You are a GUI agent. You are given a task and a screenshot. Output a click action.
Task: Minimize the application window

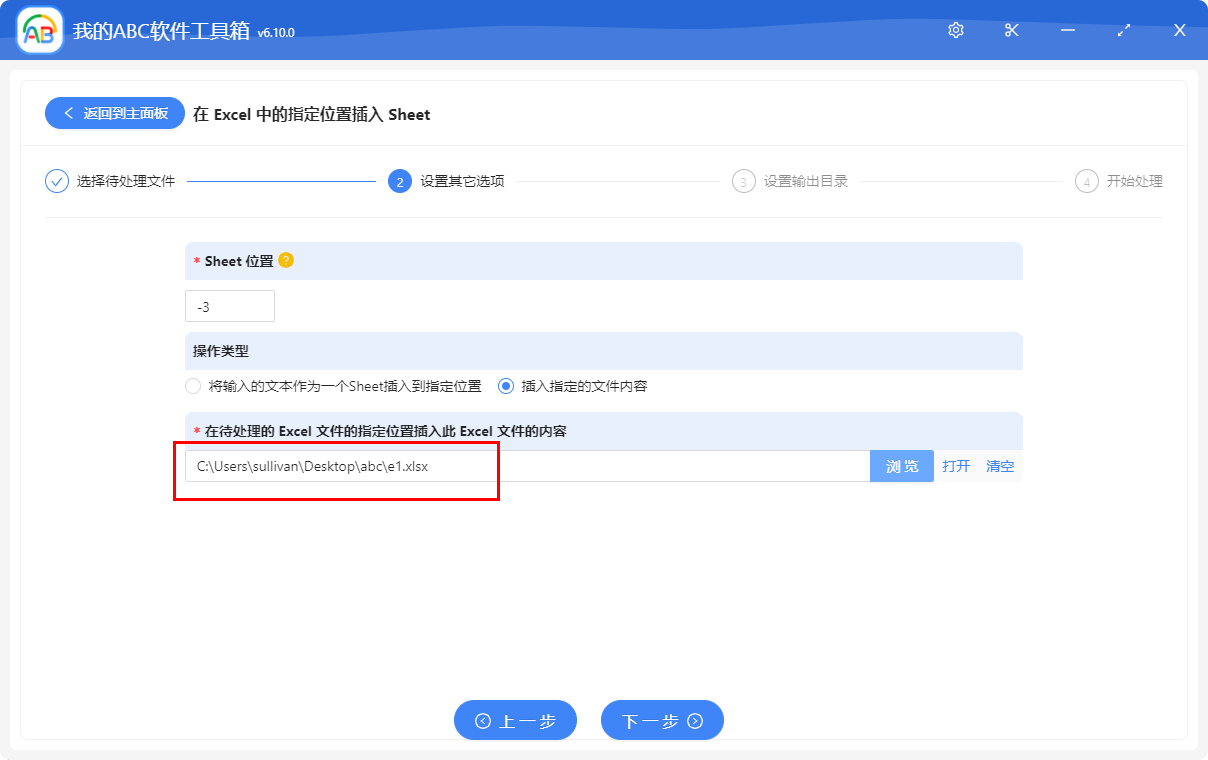(x=1068, y=30)
